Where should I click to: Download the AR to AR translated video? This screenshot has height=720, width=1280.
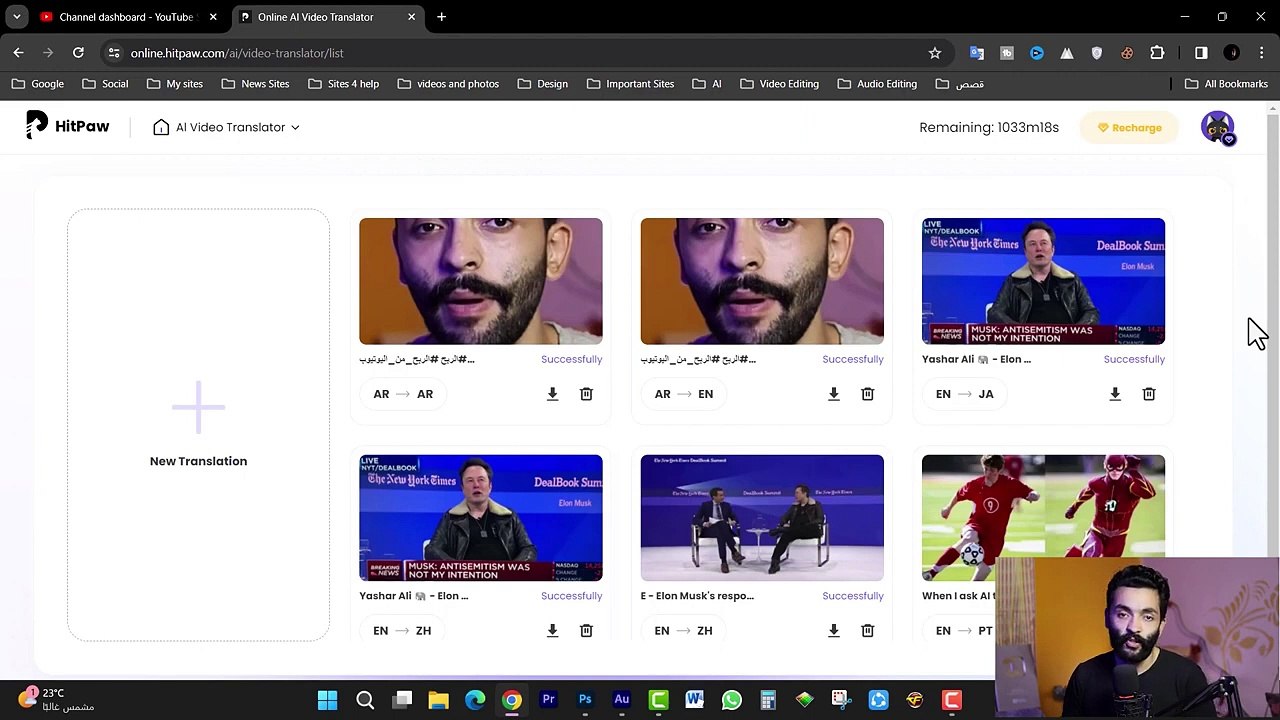tap(552, 394)
